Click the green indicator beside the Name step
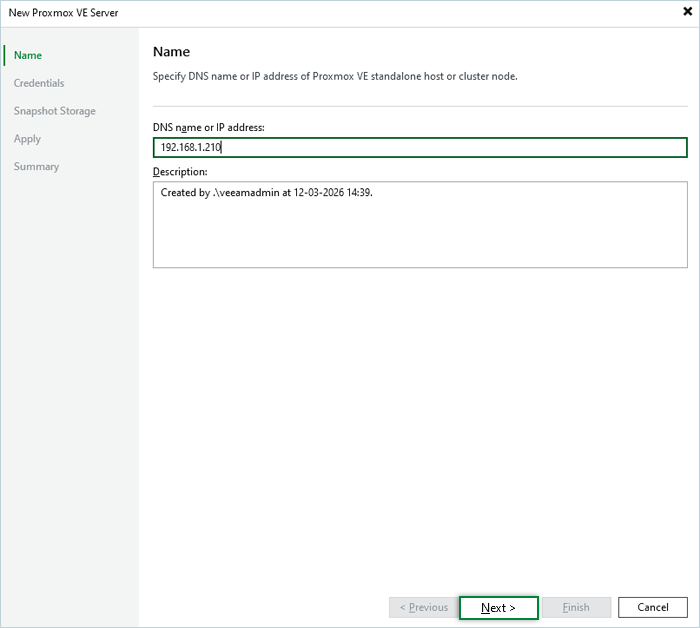 click(4, 55)
